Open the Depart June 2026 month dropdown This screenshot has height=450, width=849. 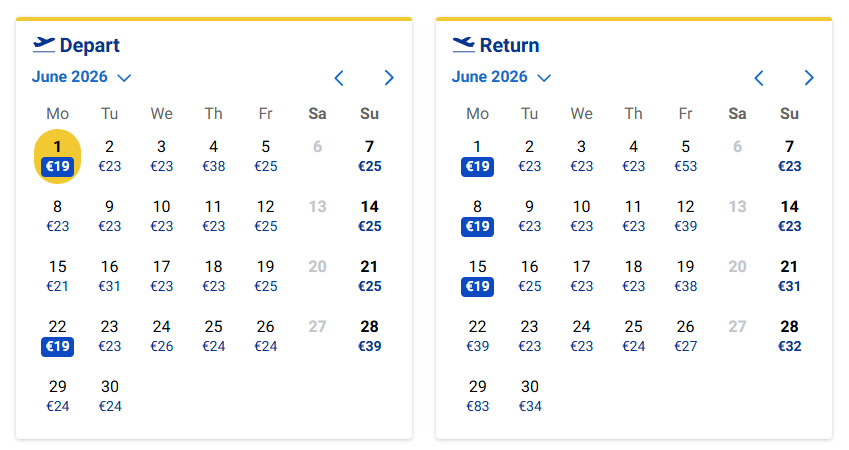coord(82,77)
